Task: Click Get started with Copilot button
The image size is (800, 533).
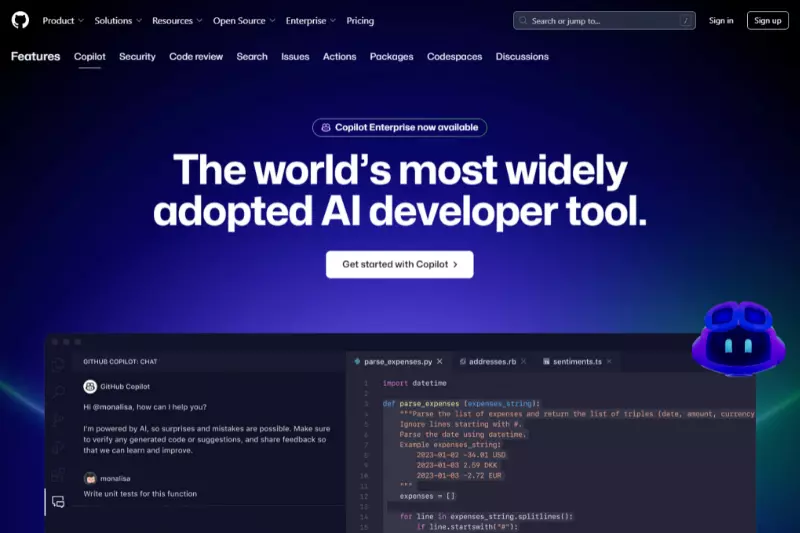Action: pos(399,265)
